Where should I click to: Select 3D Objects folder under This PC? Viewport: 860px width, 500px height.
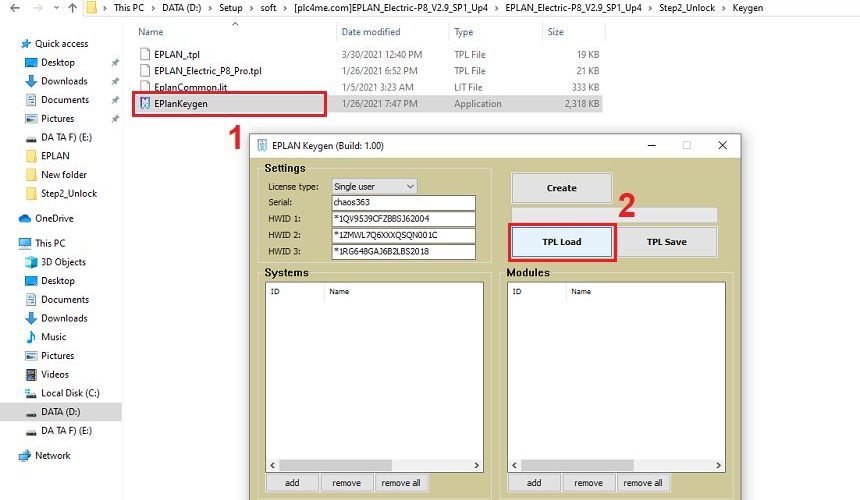[63, 262]
